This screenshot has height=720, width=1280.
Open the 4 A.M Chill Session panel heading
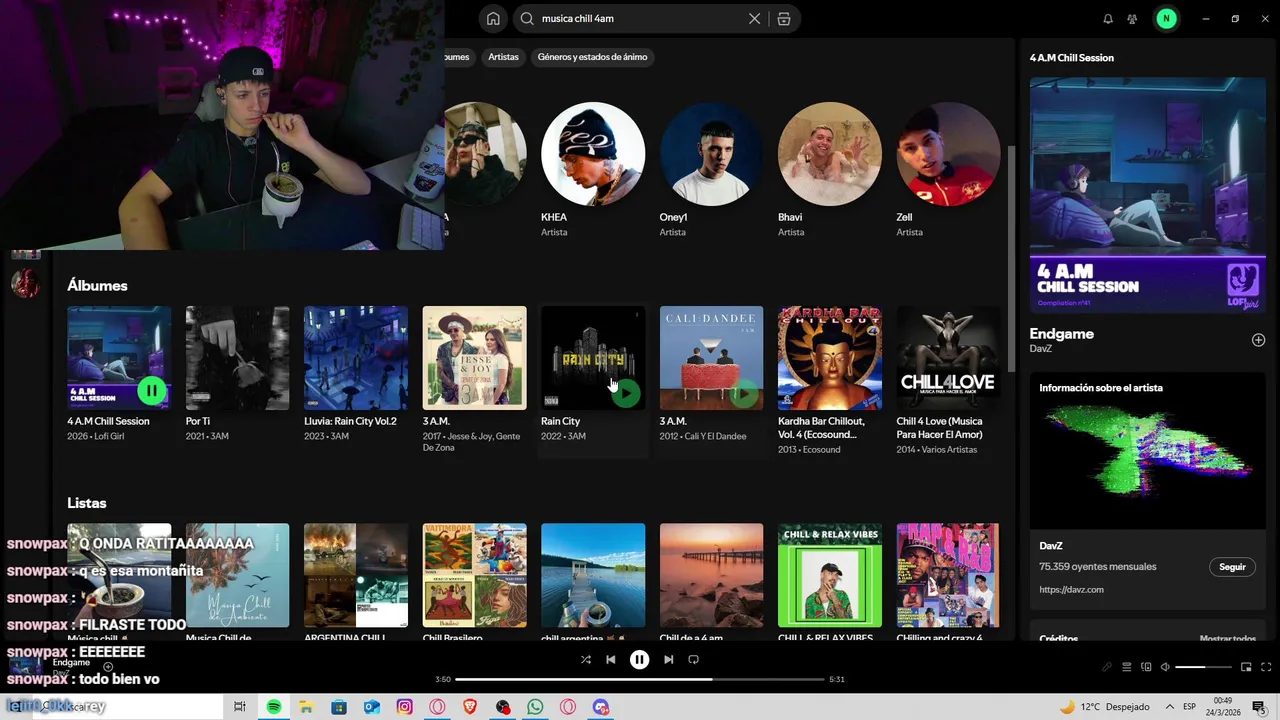pos(1071,58)
